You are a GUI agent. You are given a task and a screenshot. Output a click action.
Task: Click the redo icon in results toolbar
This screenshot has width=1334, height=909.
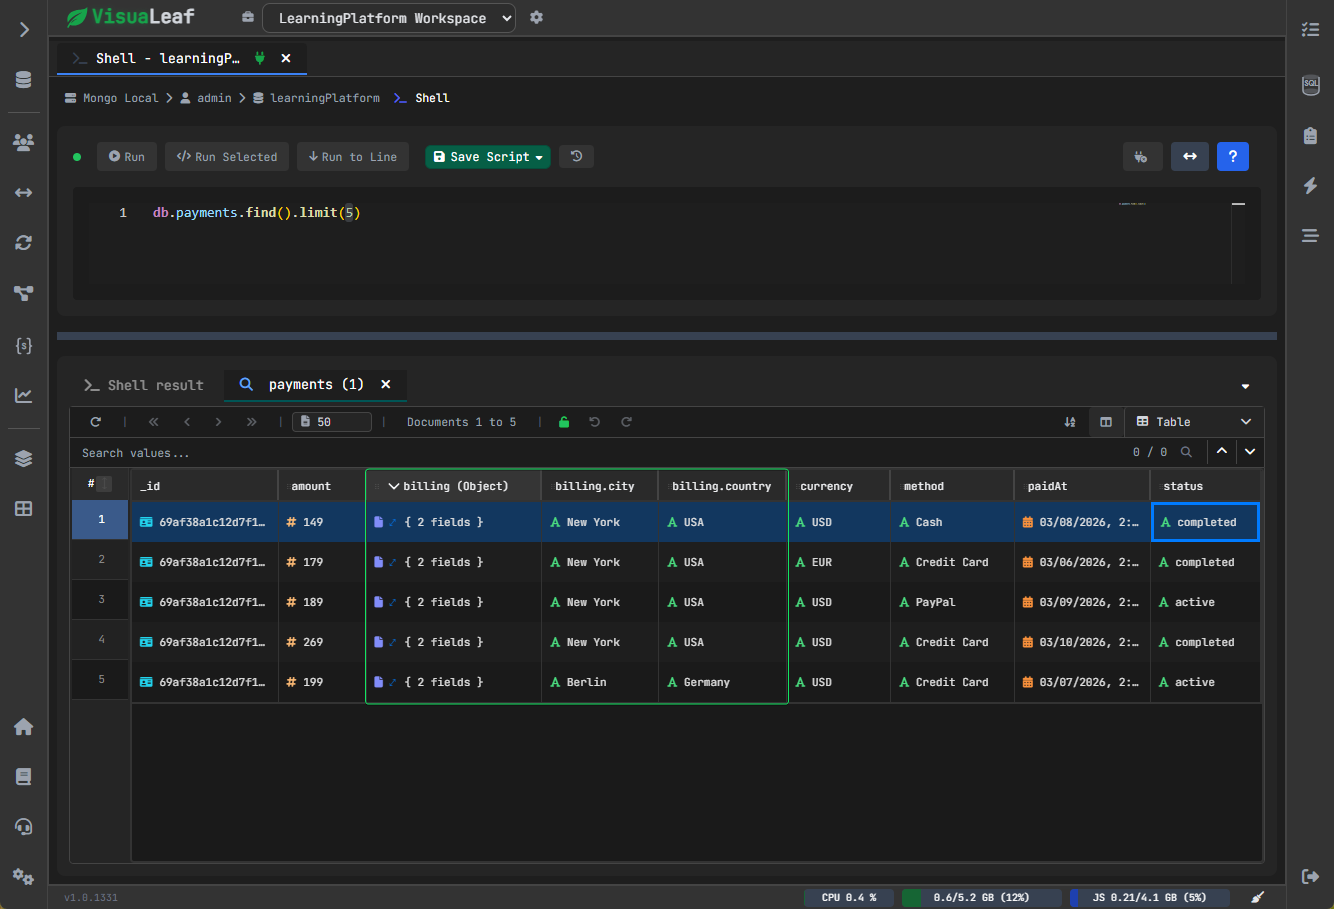[626, 422]
